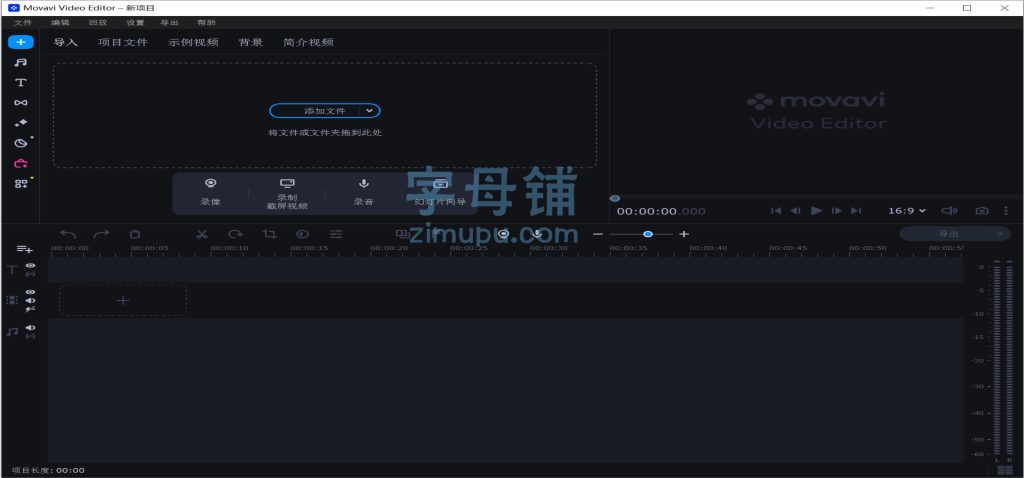
Task: Click the Transition Wizard icon
Action: (402, 233)
